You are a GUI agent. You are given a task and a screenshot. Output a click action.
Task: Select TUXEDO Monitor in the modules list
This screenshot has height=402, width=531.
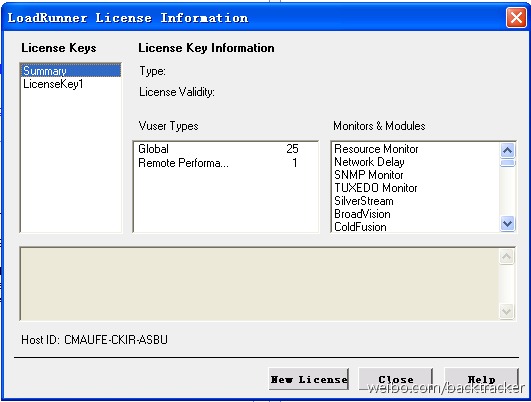(376, 188)
